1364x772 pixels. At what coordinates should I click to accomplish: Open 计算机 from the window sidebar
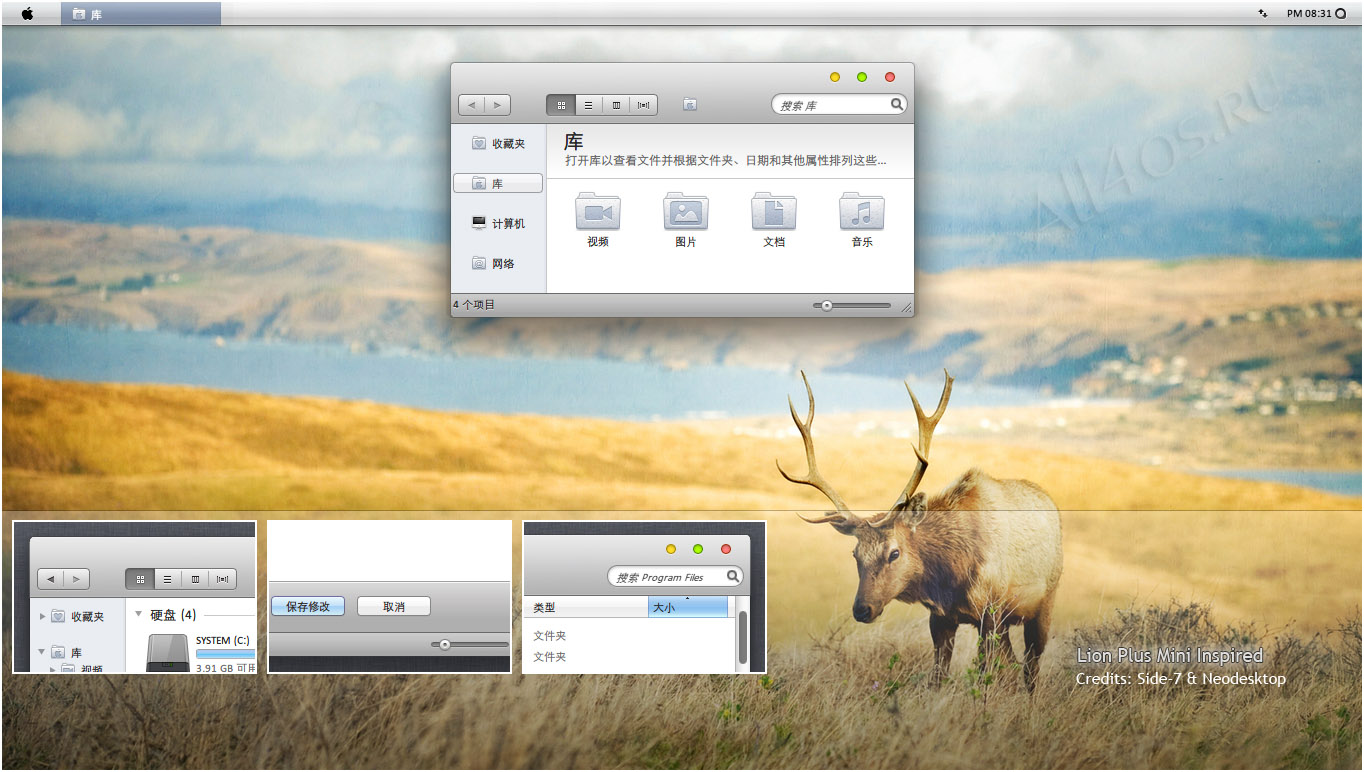(x=498, y=224)
